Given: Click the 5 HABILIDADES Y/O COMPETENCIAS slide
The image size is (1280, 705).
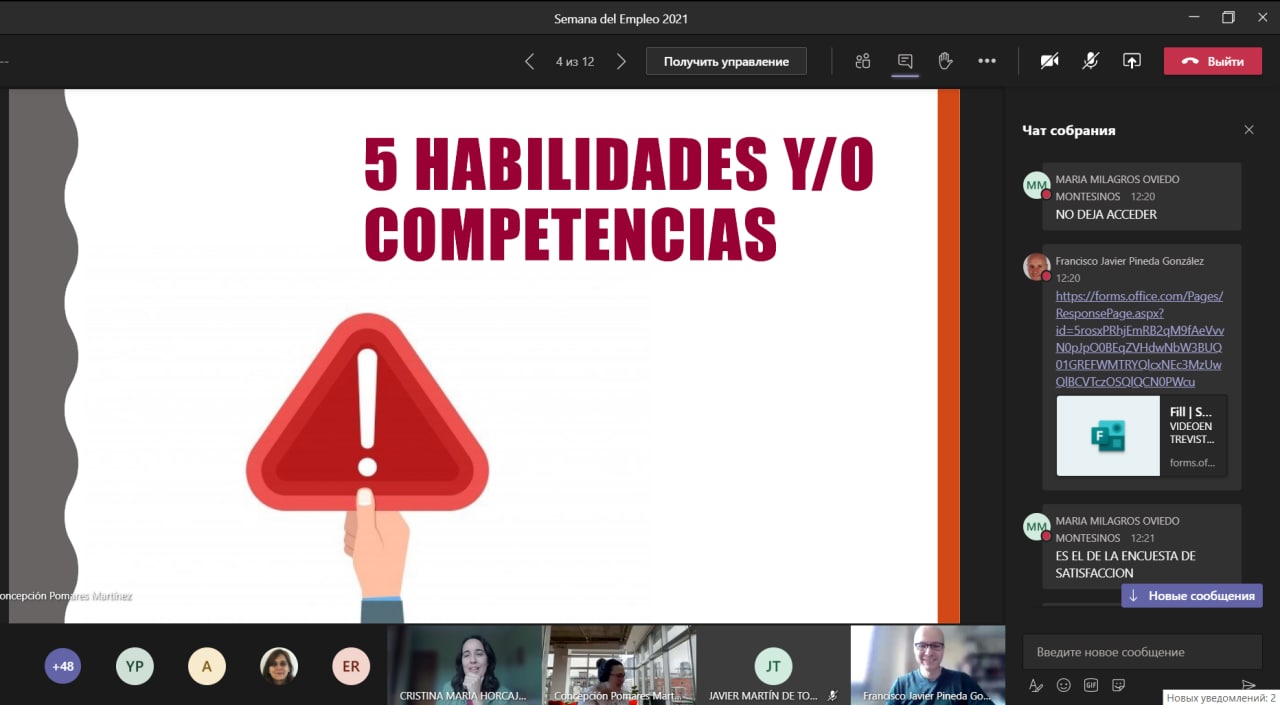Looking at the screenshot, I should click(484, 356).
